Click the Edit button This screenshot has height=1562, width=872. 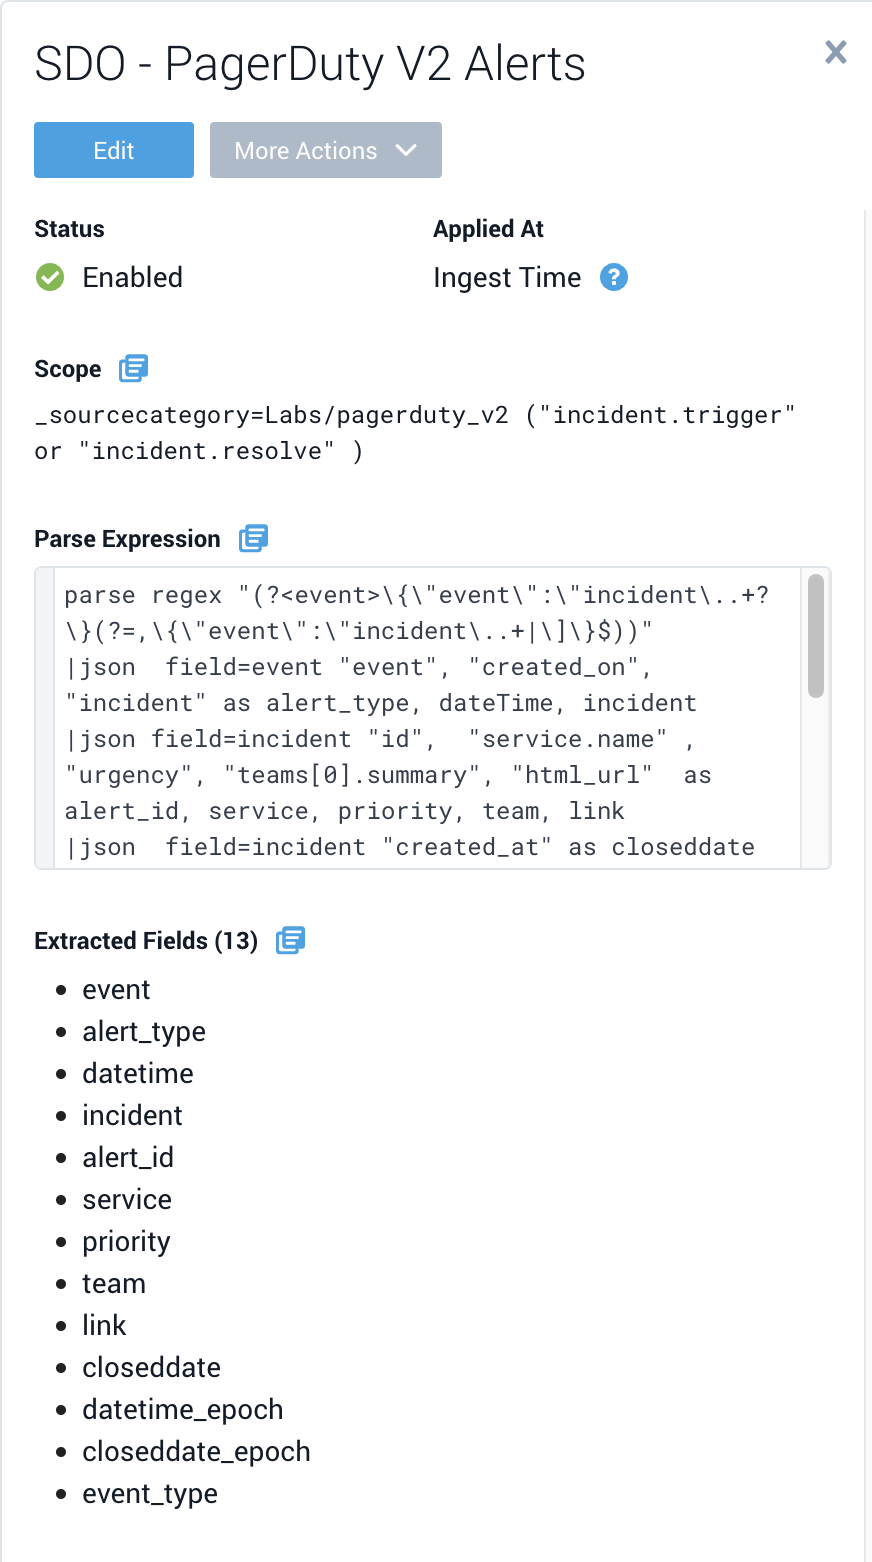point(113,150)
